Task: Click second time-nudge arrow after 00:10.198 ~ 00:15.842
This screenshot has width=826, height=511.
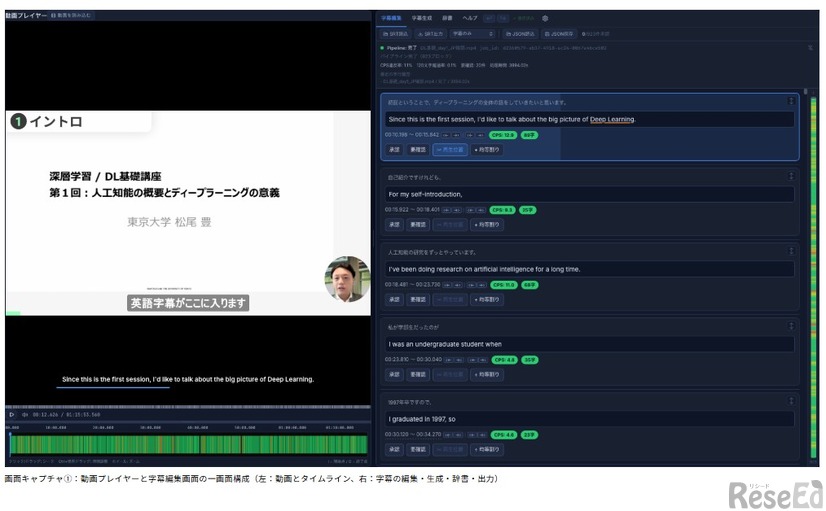Action: [x=457, y=135]
